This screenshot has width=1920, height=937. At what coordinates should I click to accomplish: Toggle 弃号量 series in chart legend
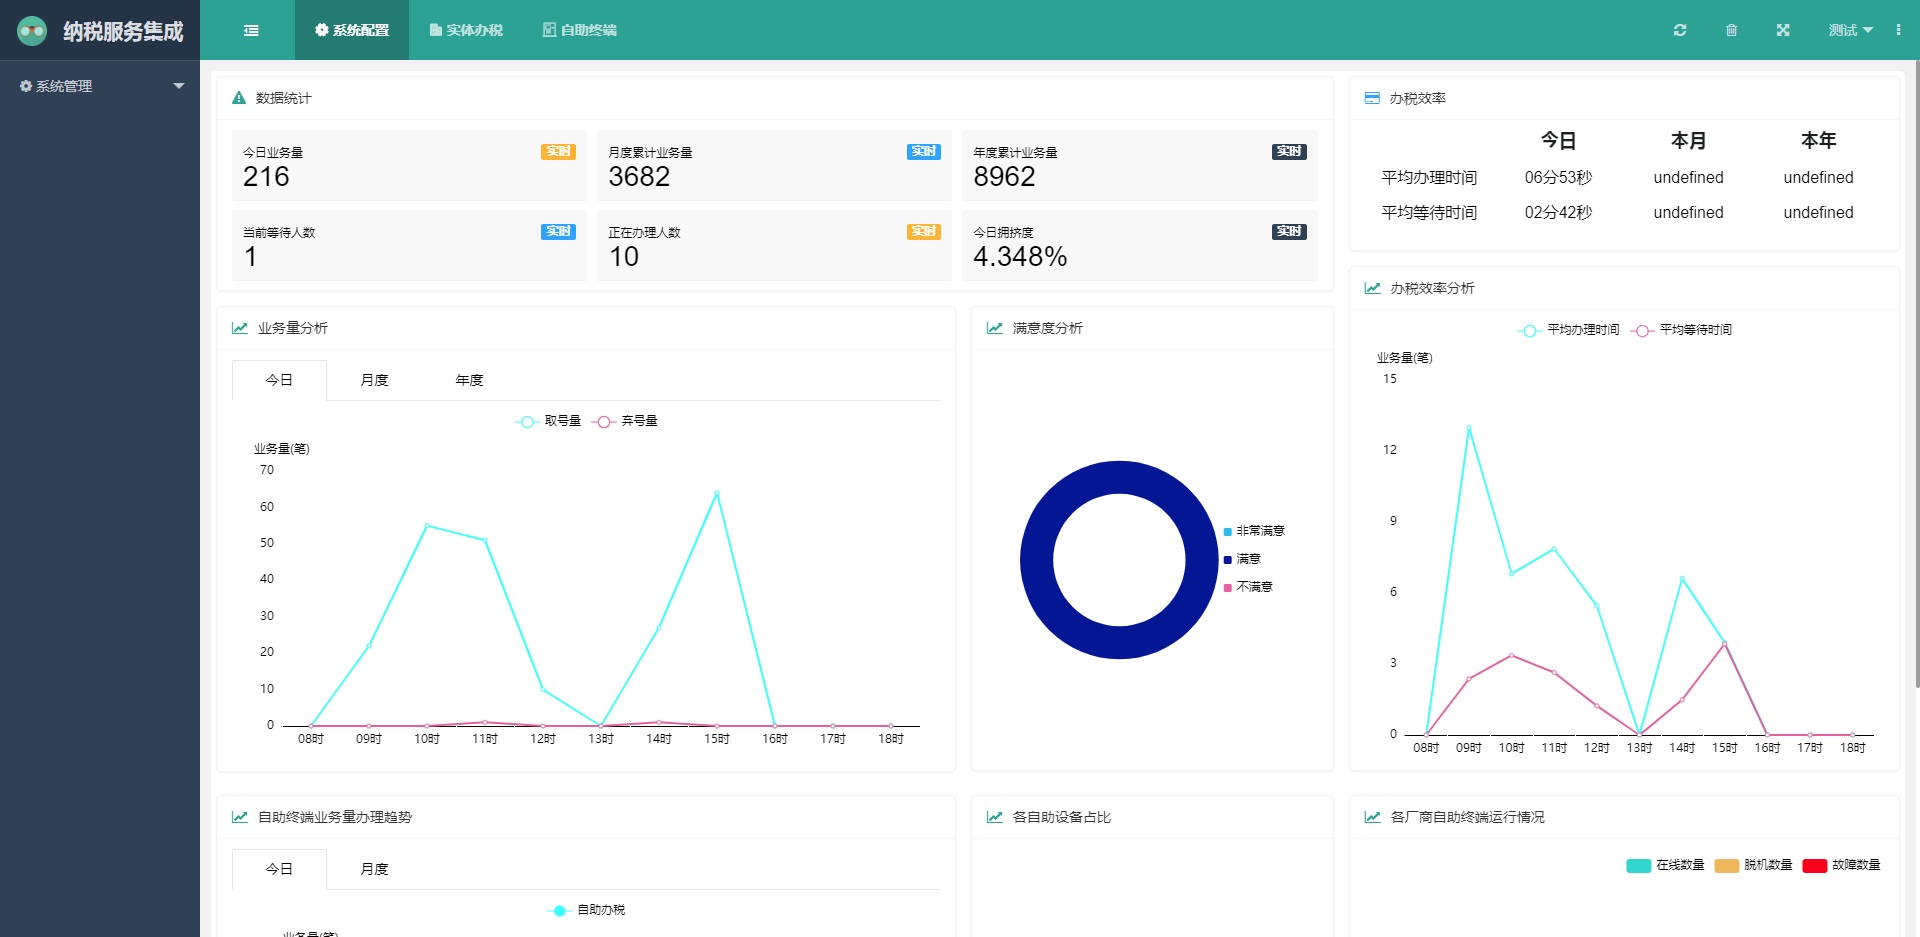tap(625, 421)
